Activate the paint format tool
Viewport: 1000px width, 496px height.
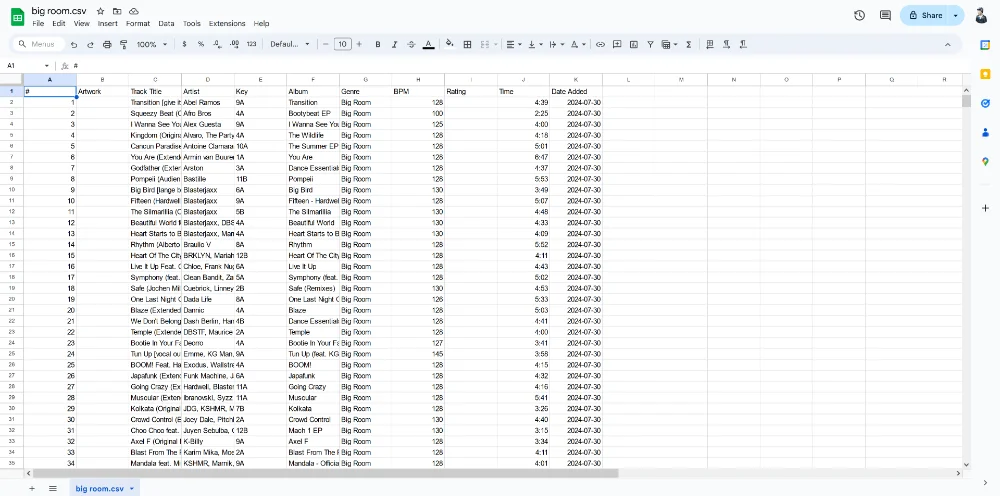coord(124,45)
